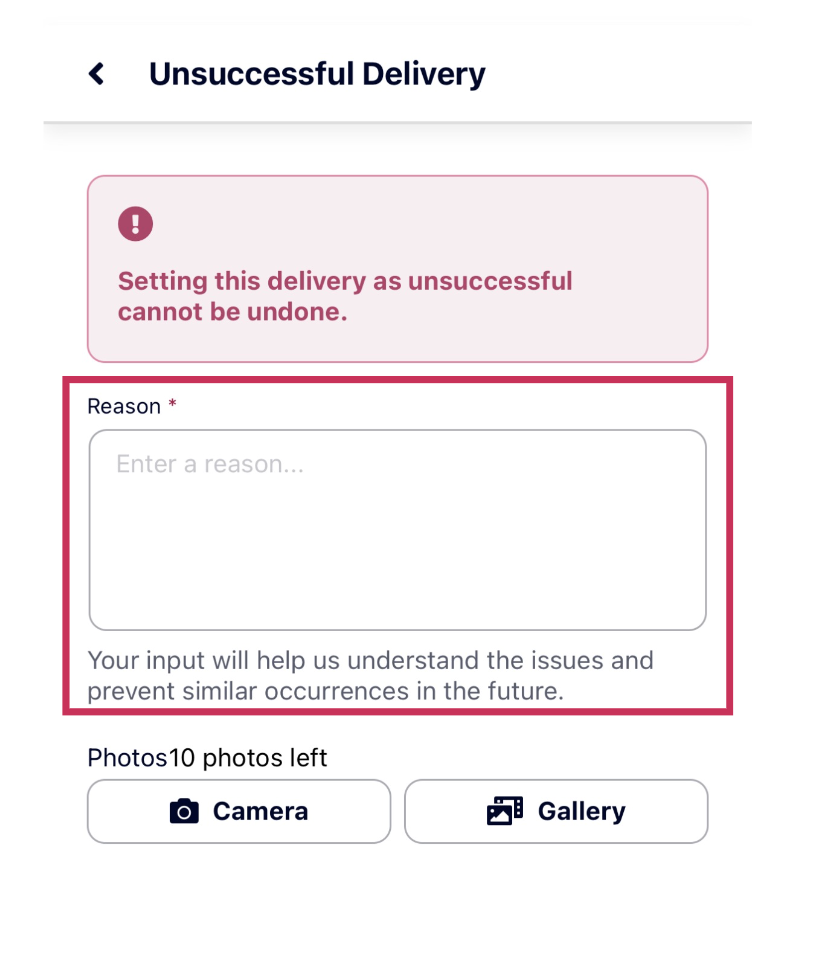This screenshot has height=964, width=814.
Task: Click the red required asterisk beside Reason
Action: coord(173,403)
